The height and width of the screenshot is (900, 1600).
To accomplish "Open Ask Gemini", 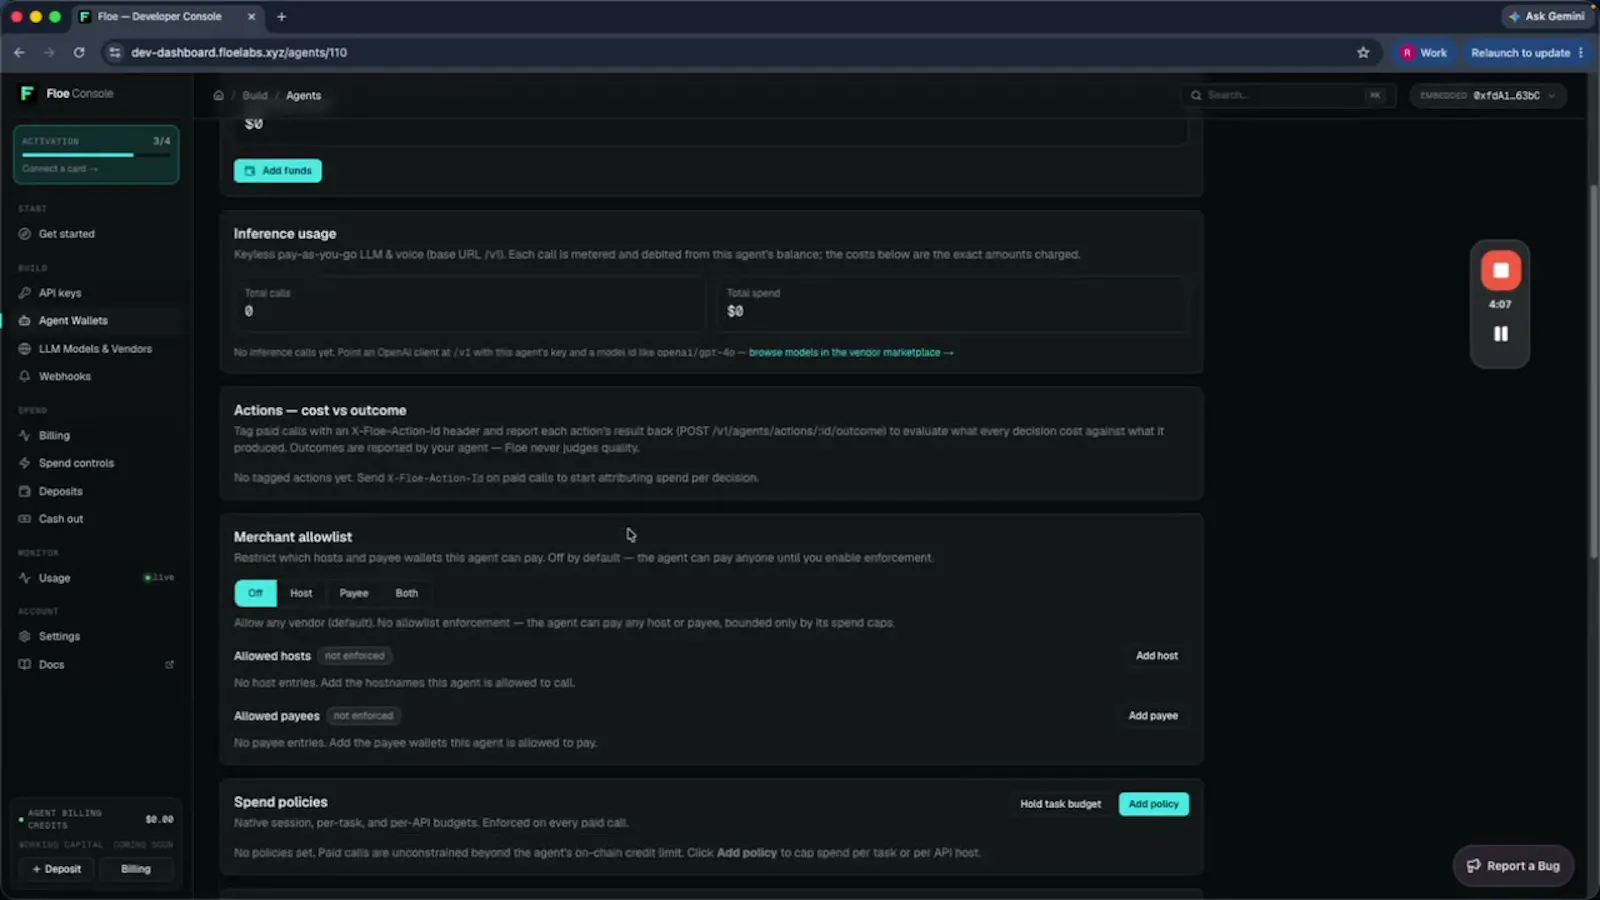I will tap(1546, 17).
